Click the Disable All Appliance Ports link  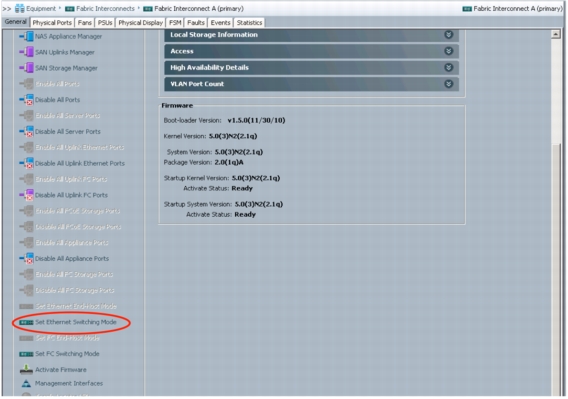pos(72,258)
